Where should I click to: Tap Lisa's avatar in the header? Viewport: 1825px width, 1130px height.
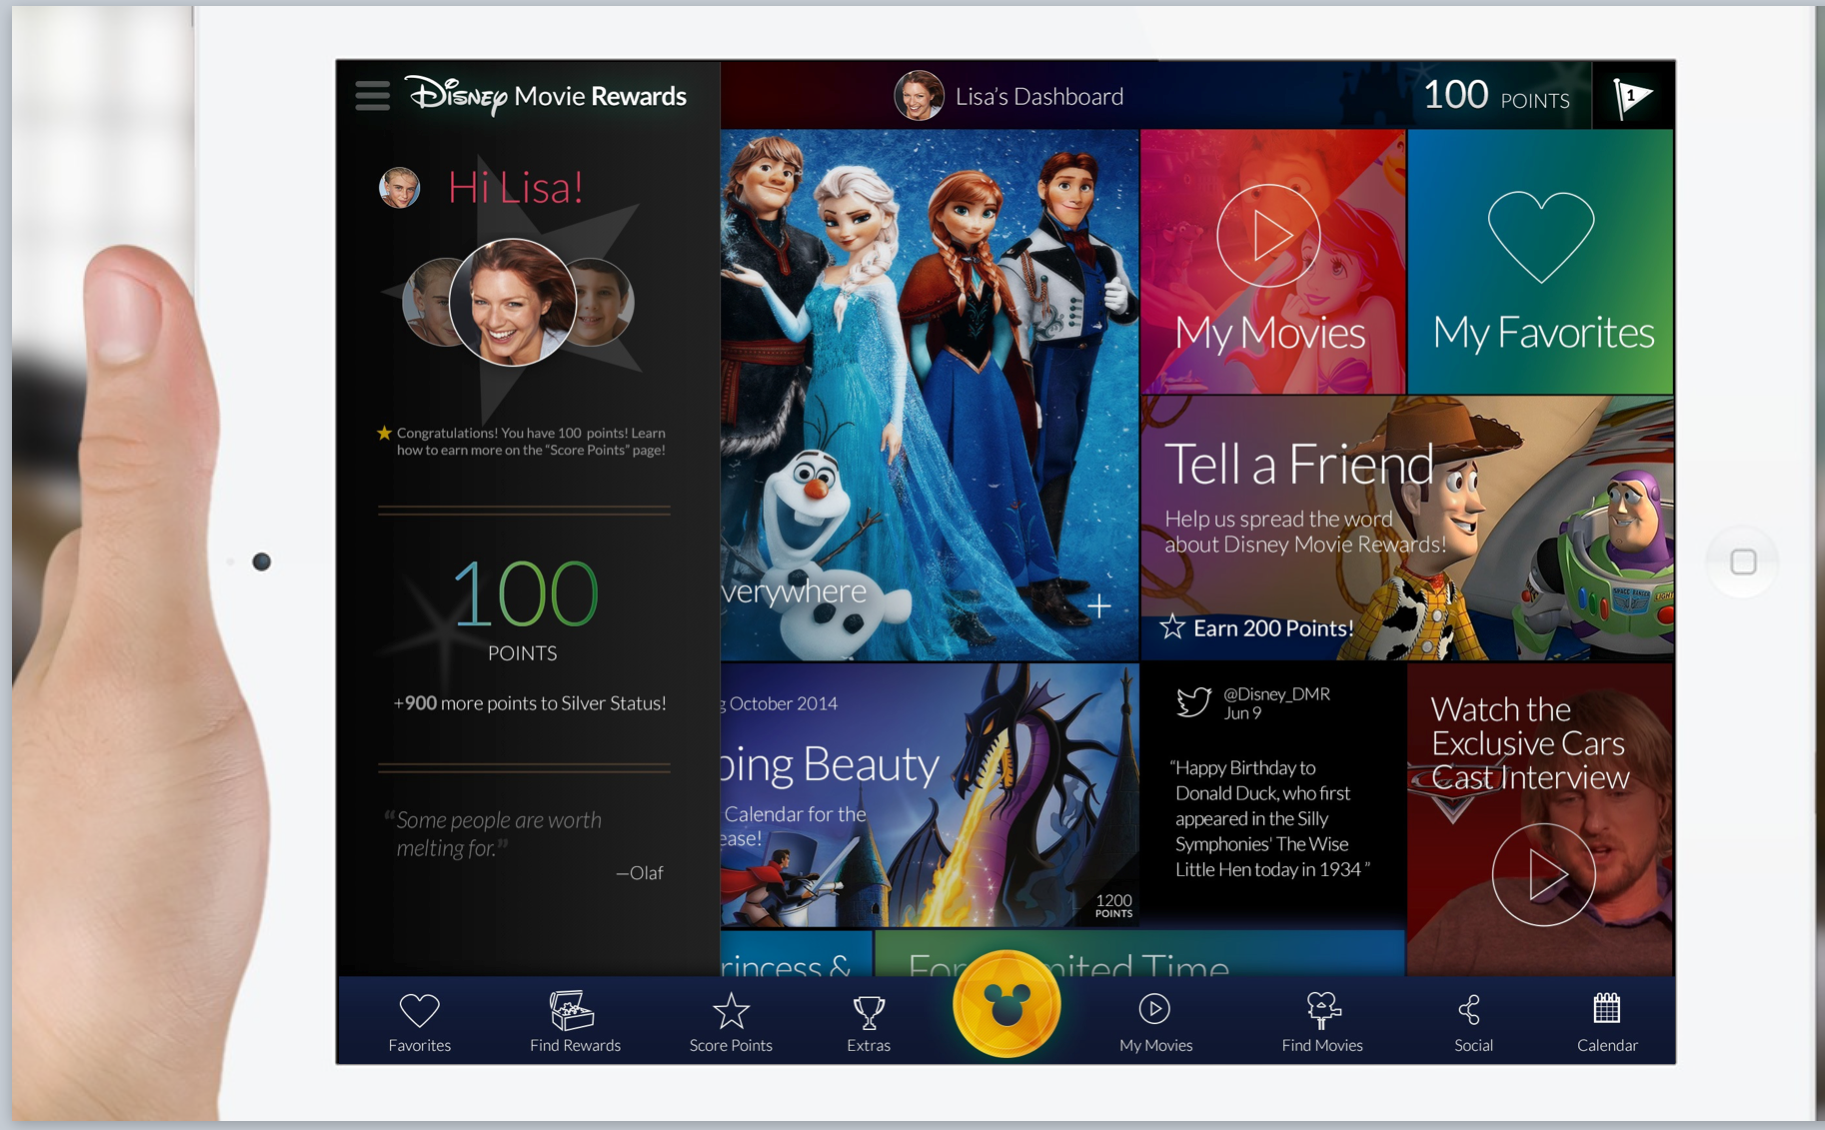918,96
